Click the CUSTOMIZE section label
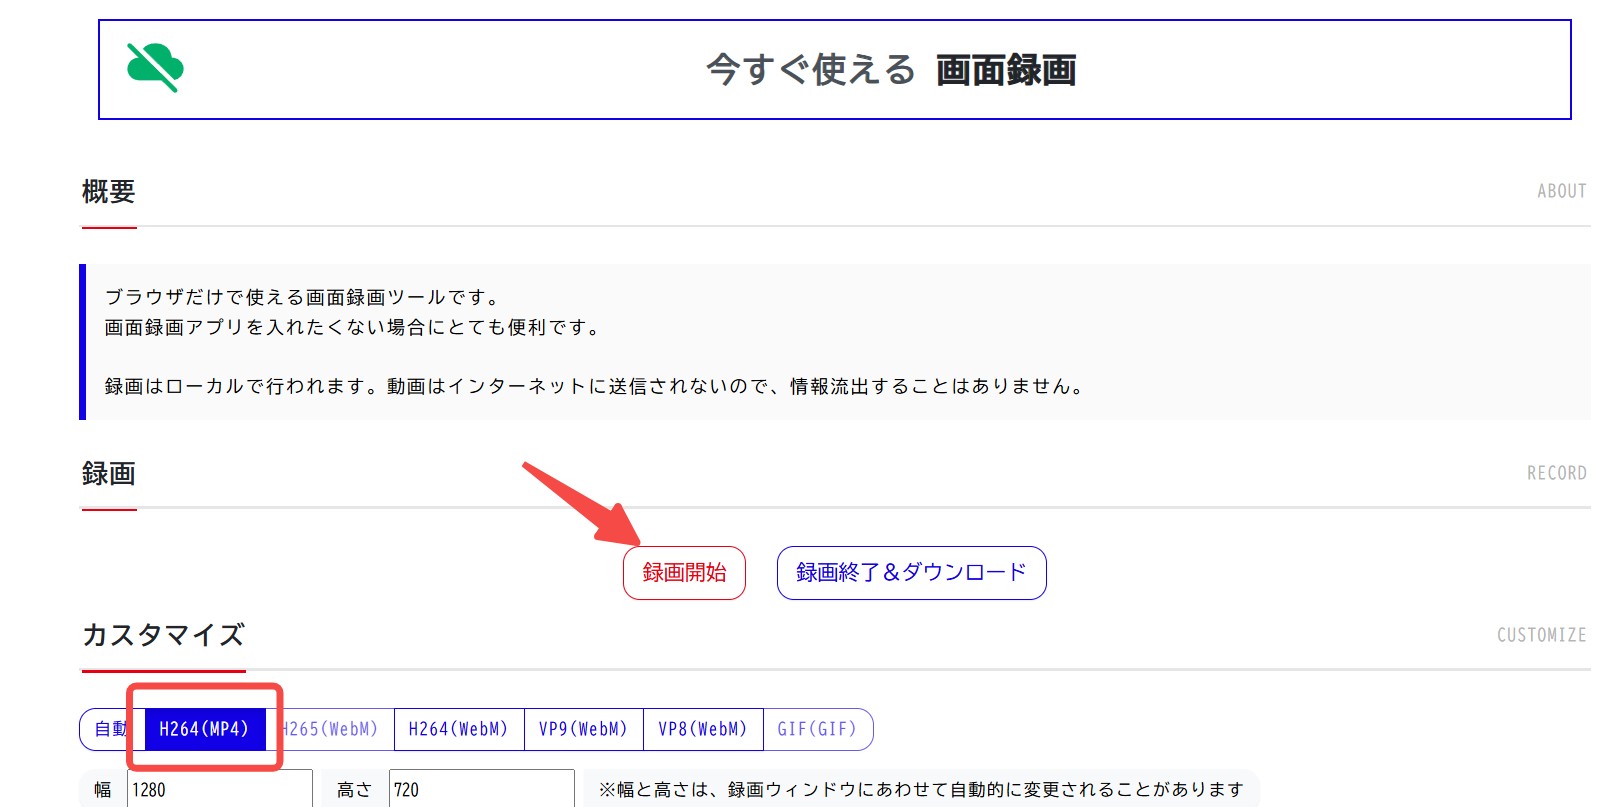Image resolution: width=1621 pixels, height=807 pixels. pyautogui.click(x=1541, y=635)
